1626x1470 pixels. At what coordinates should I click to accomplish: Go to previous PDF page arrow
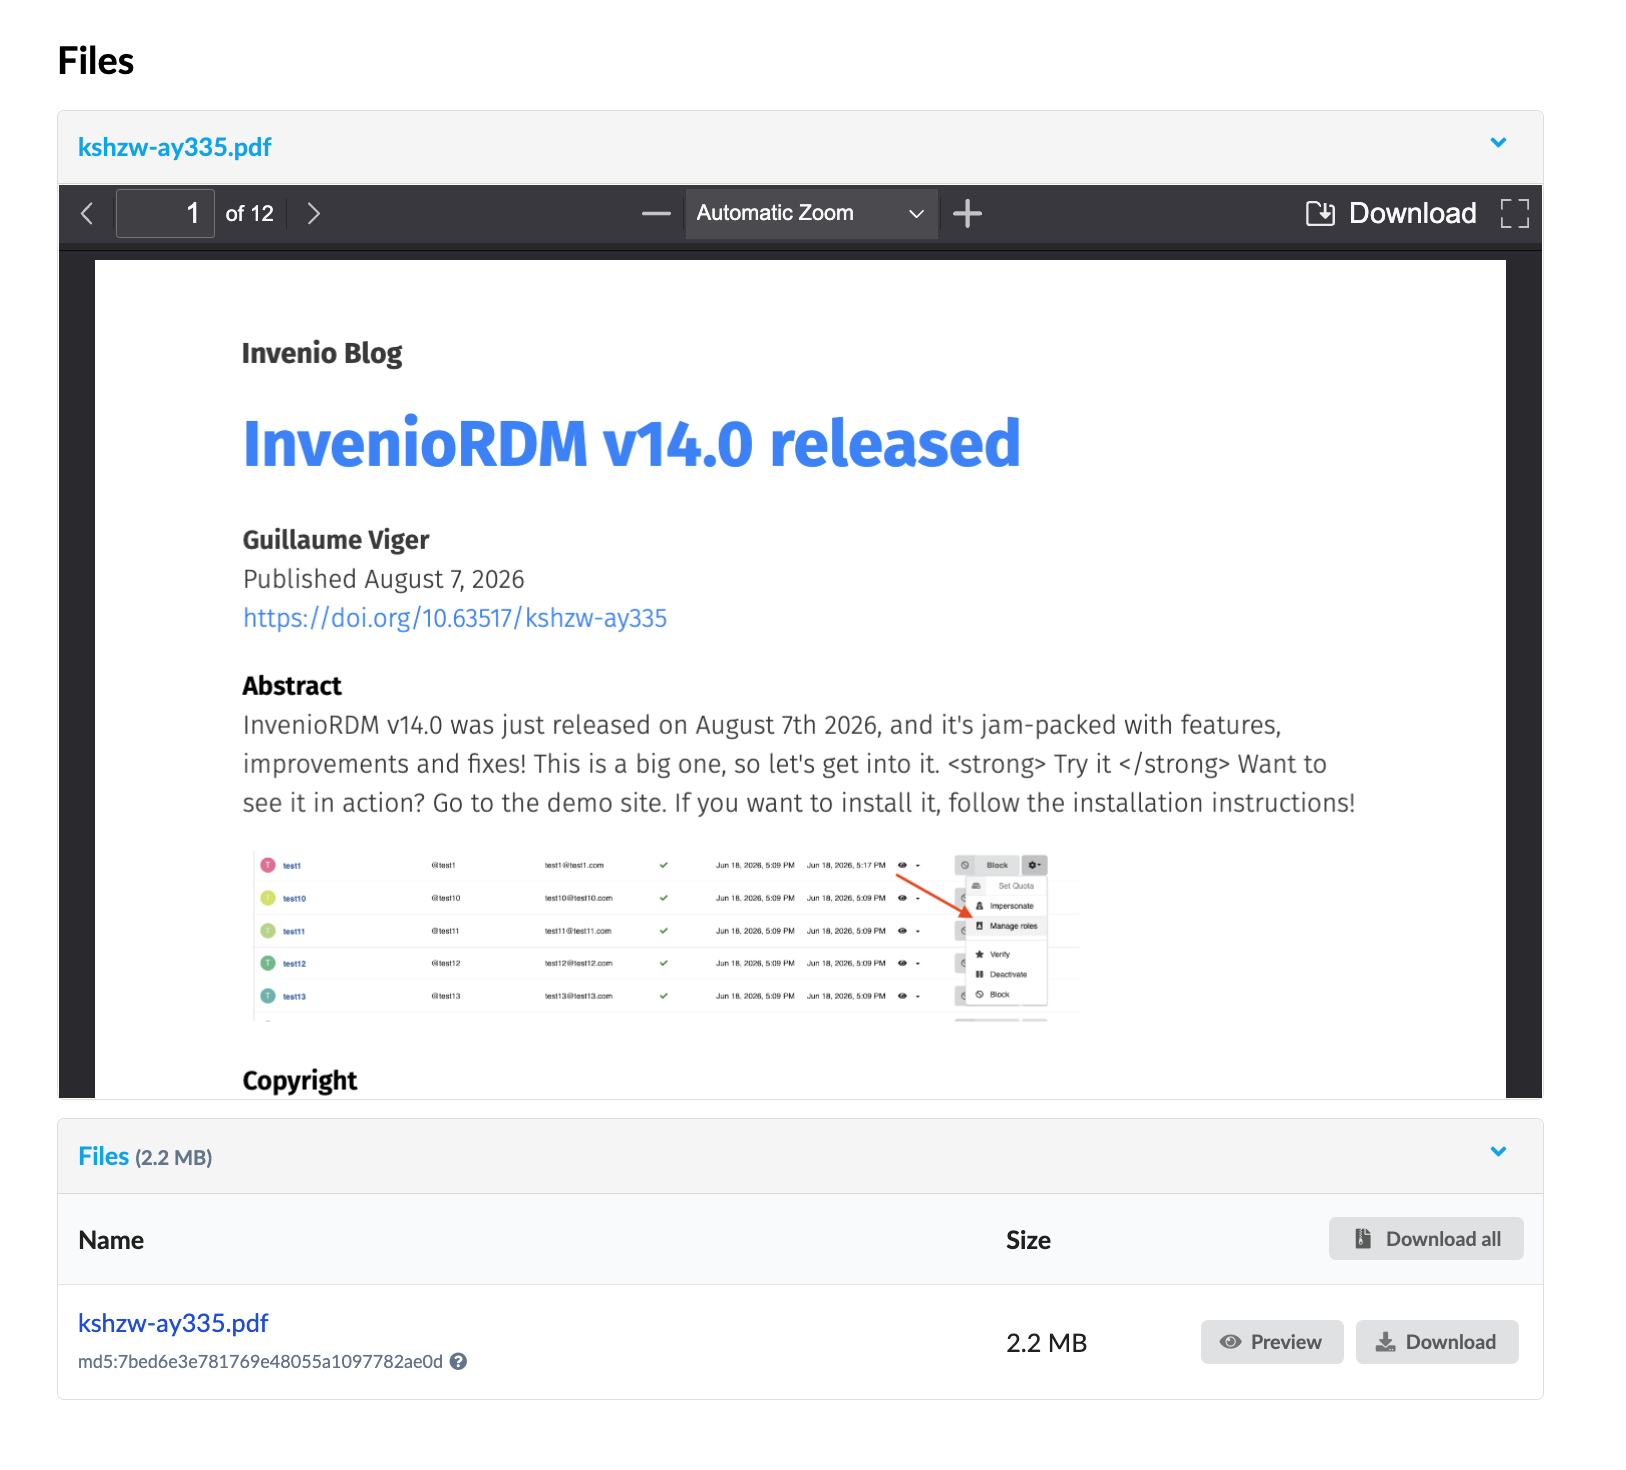coord(87,213)
